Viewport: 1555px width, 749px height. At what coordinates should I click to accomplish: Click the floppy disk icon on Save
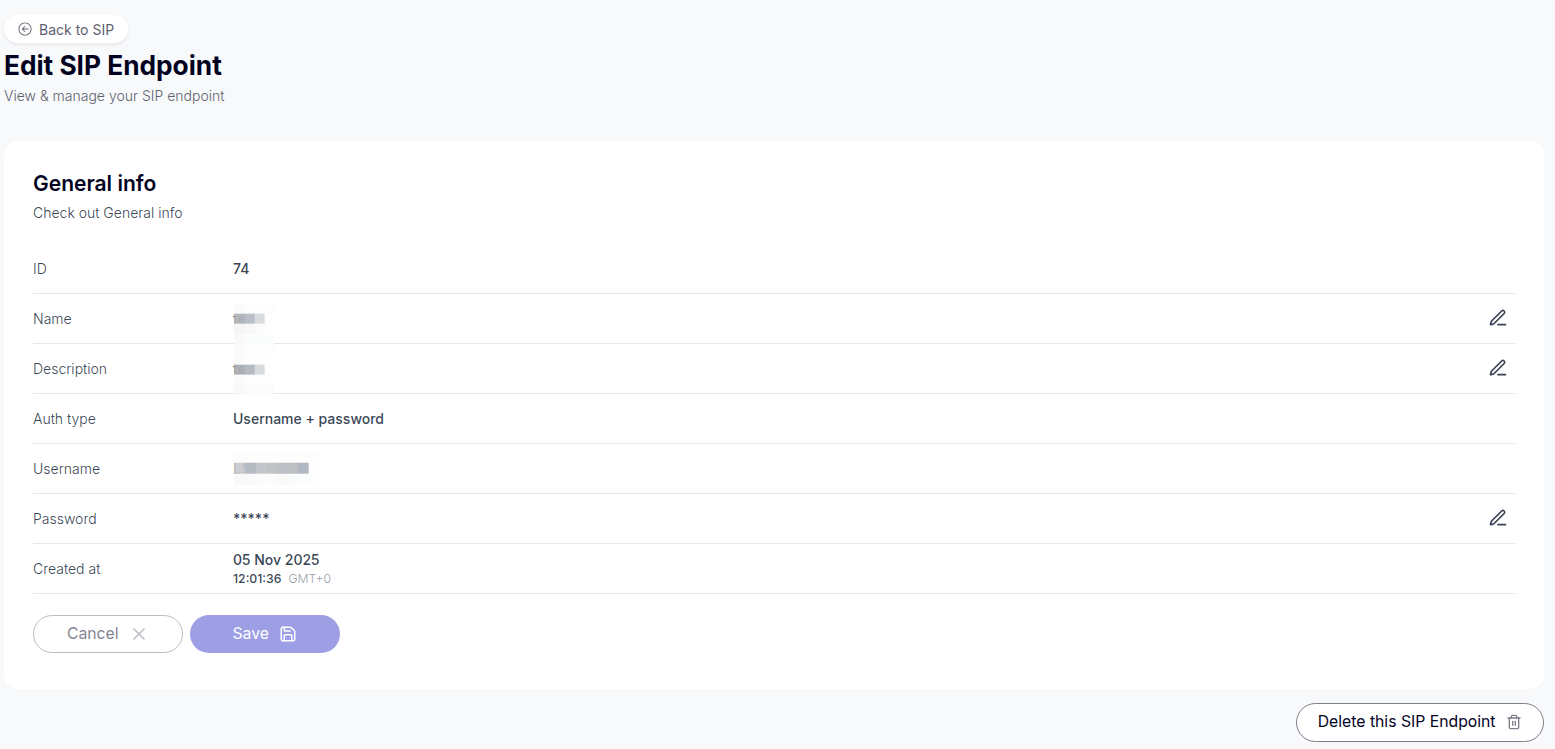point(288,634)
